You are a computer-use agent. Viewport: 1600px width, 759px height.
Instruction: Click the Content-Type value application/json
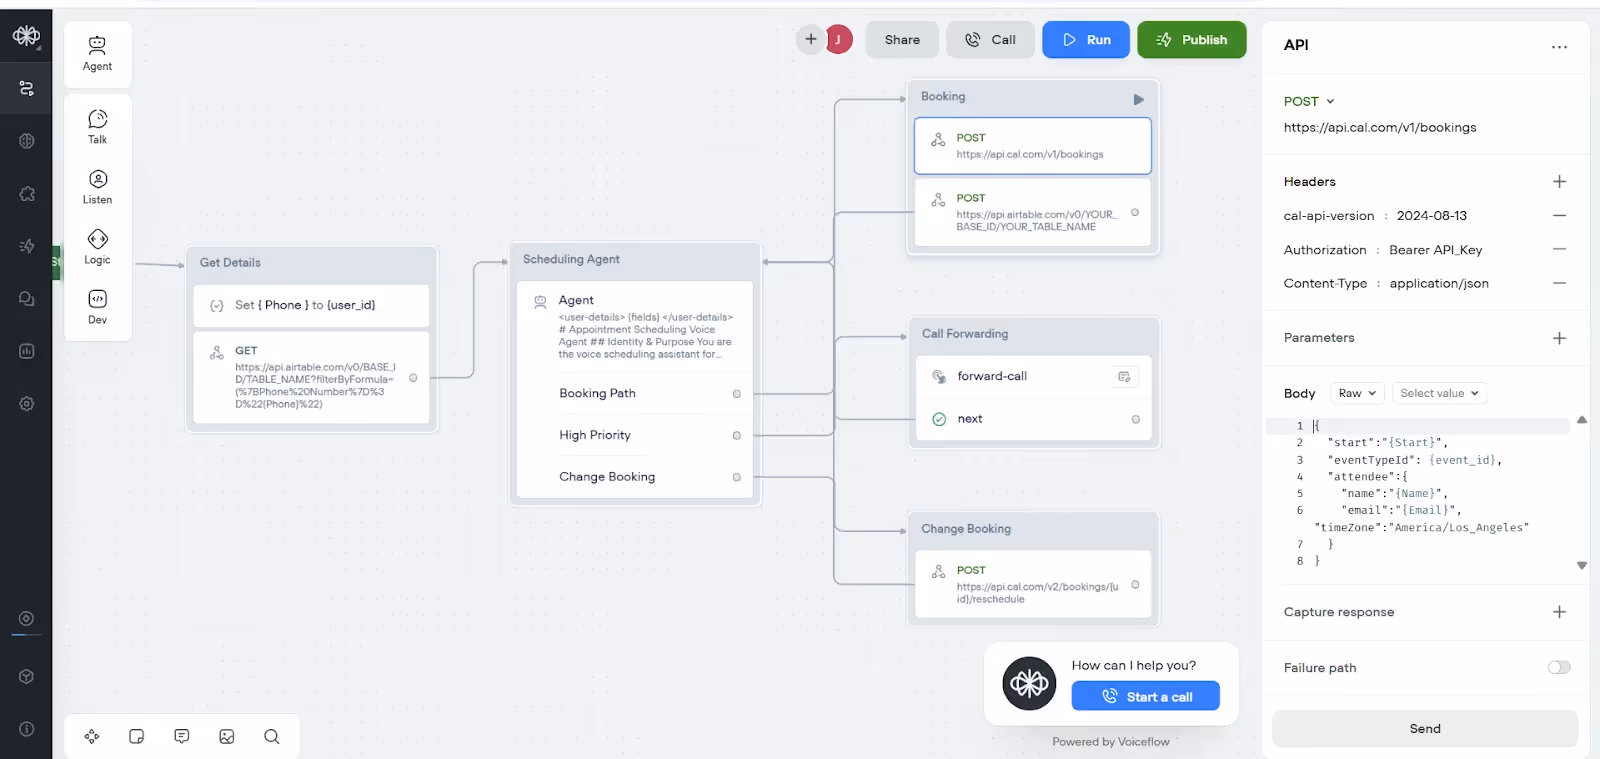point(1439,284)
